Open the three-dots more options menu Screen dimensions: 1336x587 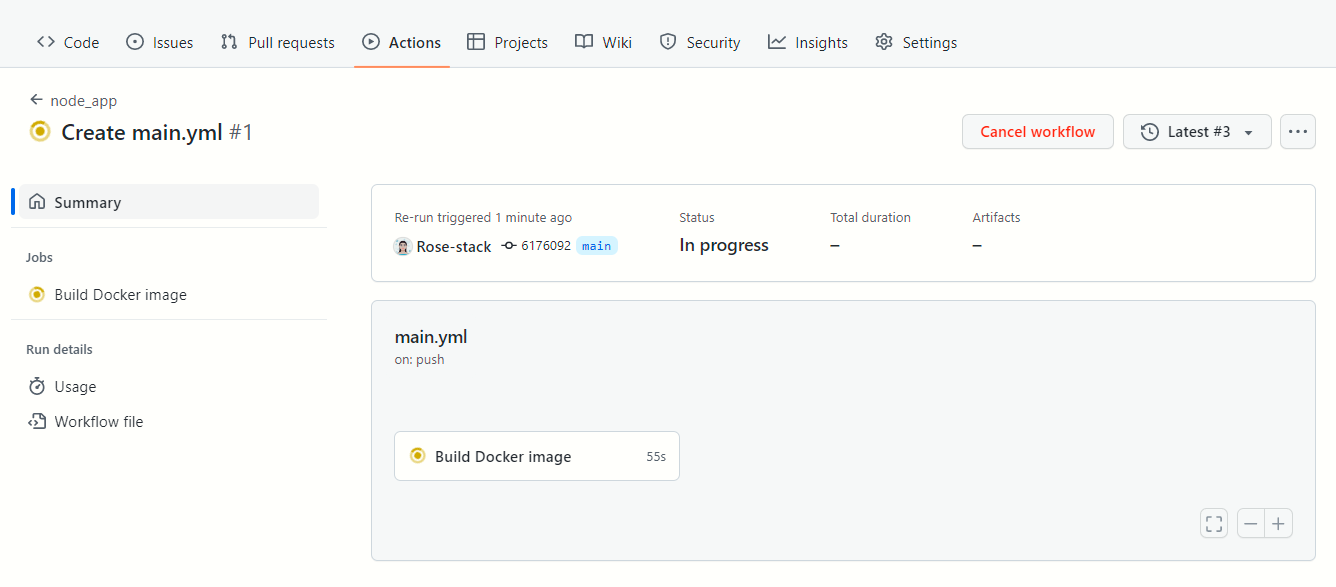pos(1297,132)
